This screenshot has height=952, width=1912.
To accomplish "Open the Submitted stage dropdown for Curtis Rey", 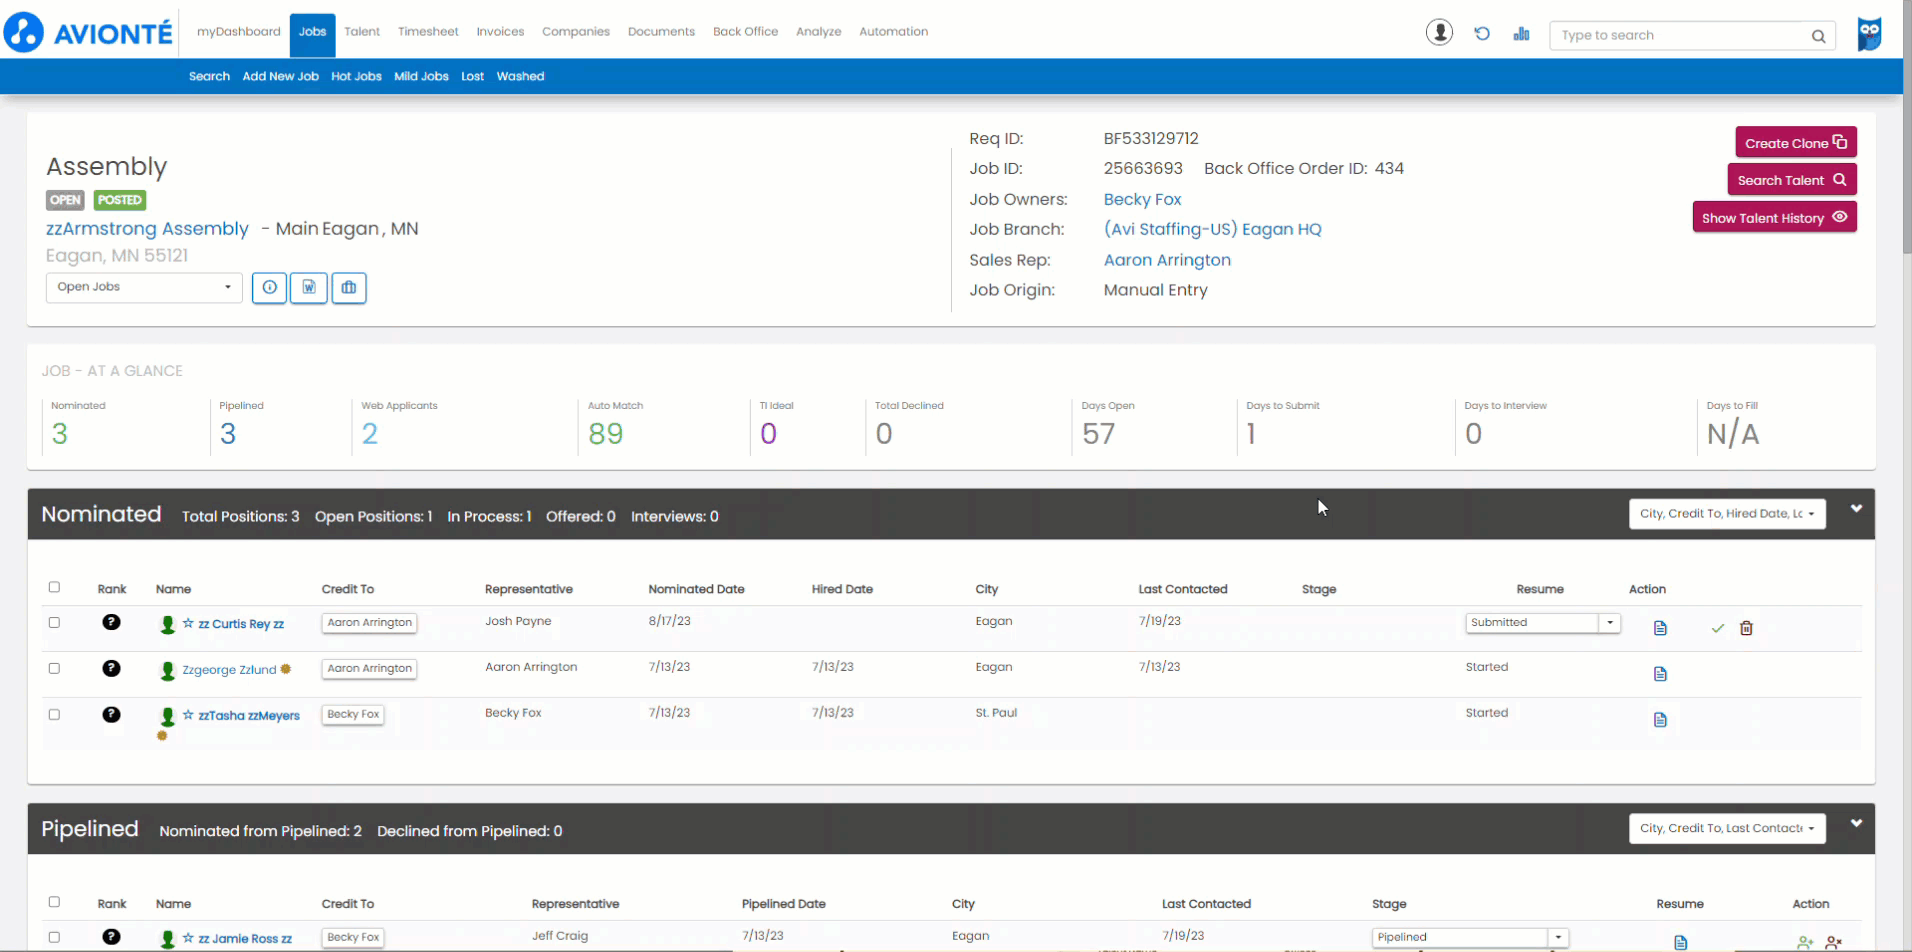I will point(1542,622).
